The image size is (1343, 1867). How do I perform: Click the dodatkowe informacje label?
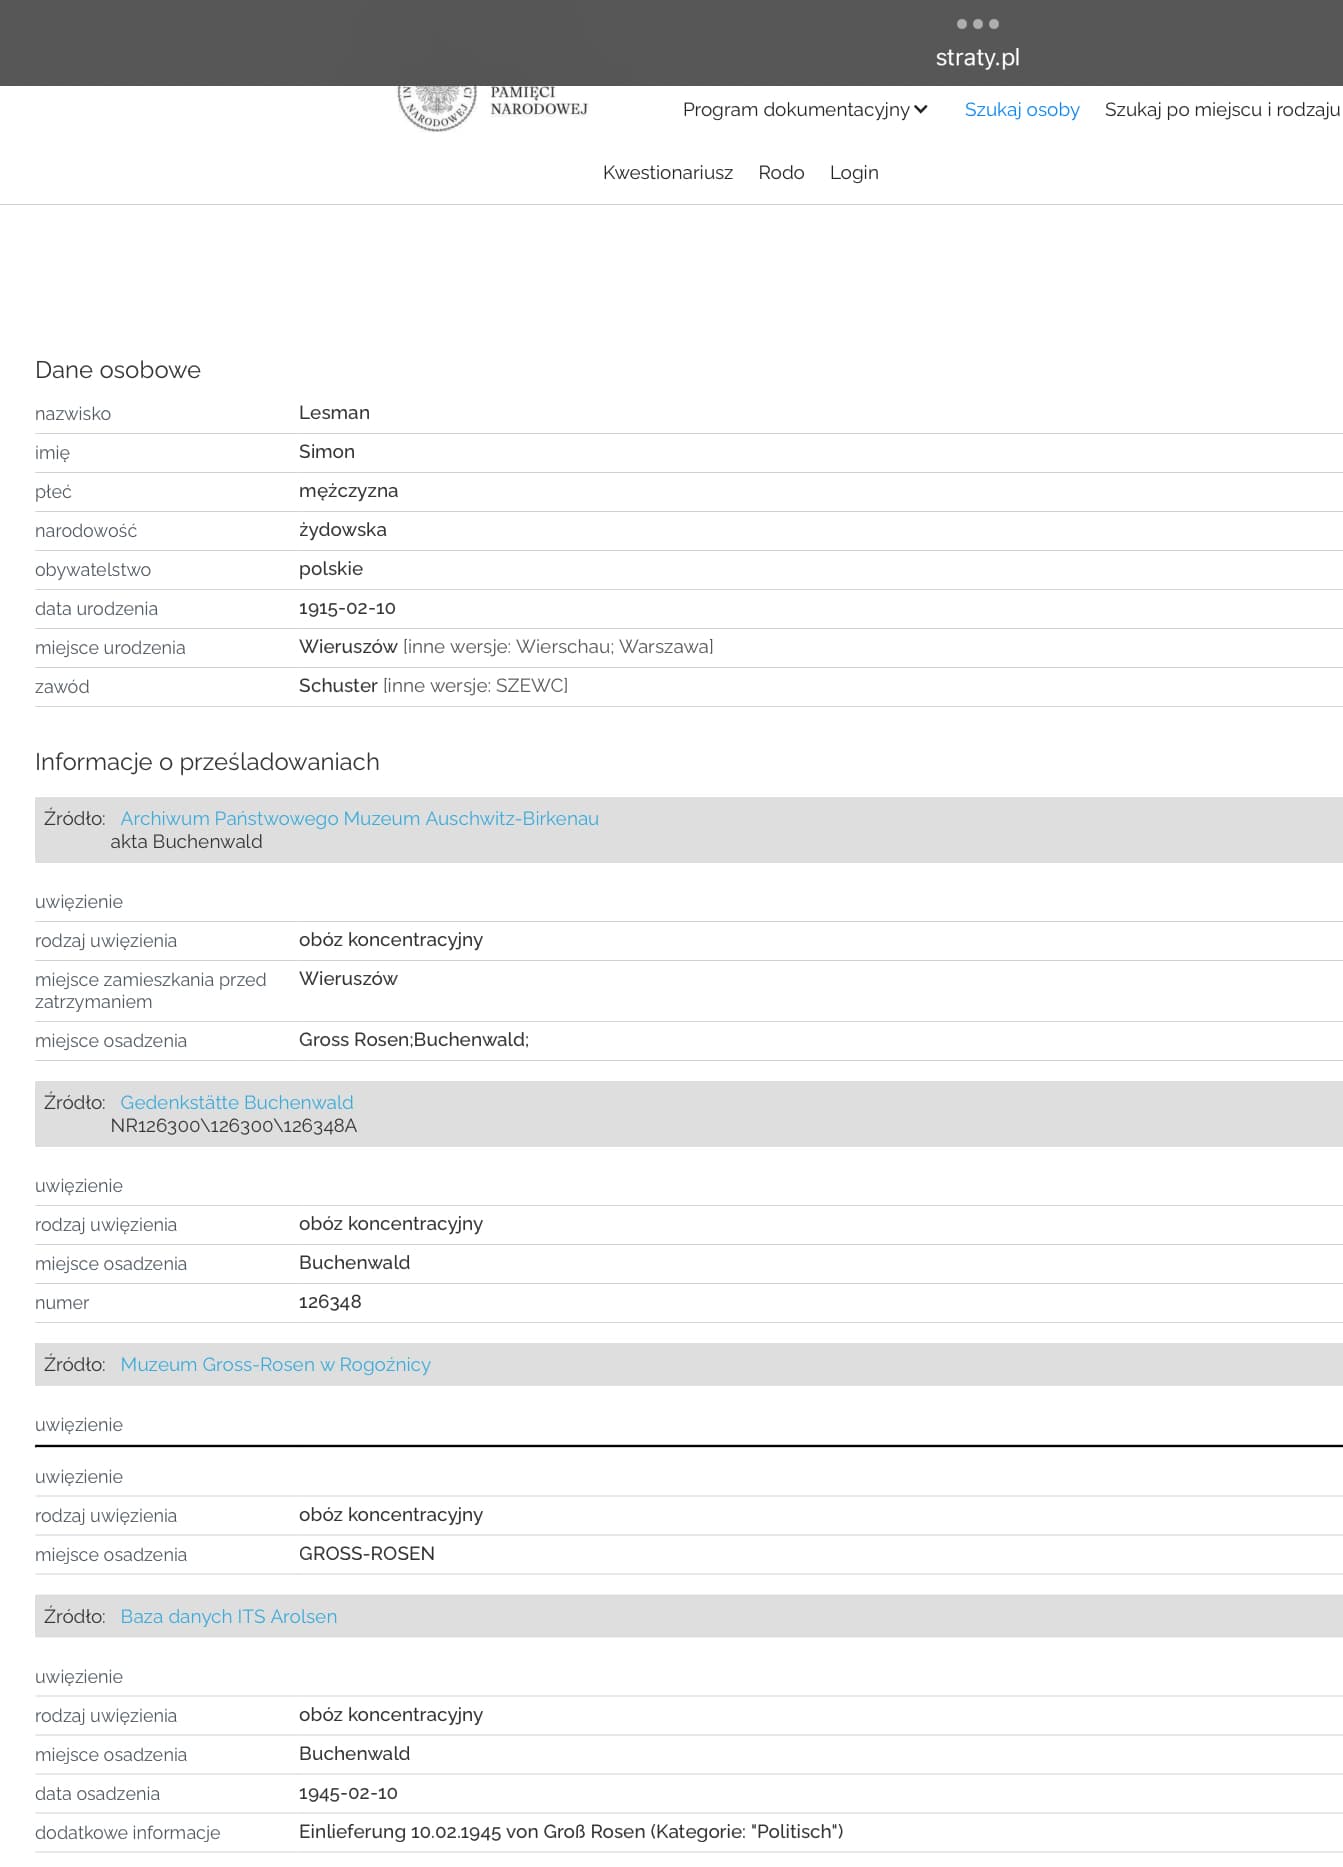128,1833
